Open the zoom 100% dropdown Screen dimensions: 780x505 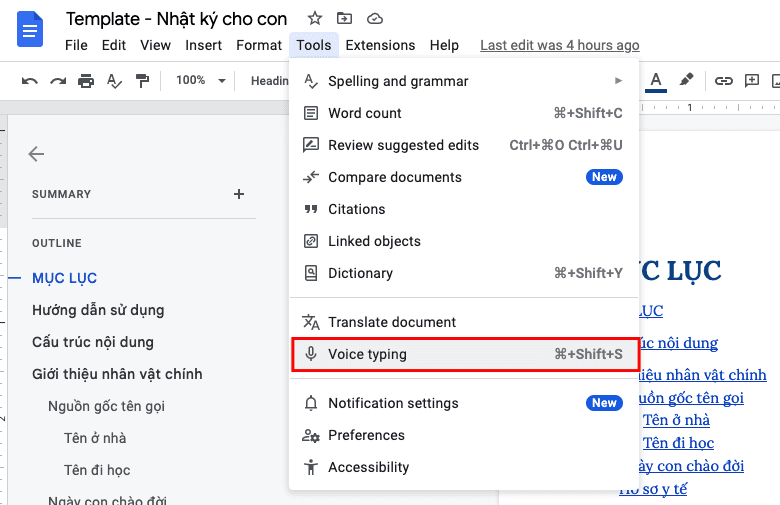click(201, 80)
